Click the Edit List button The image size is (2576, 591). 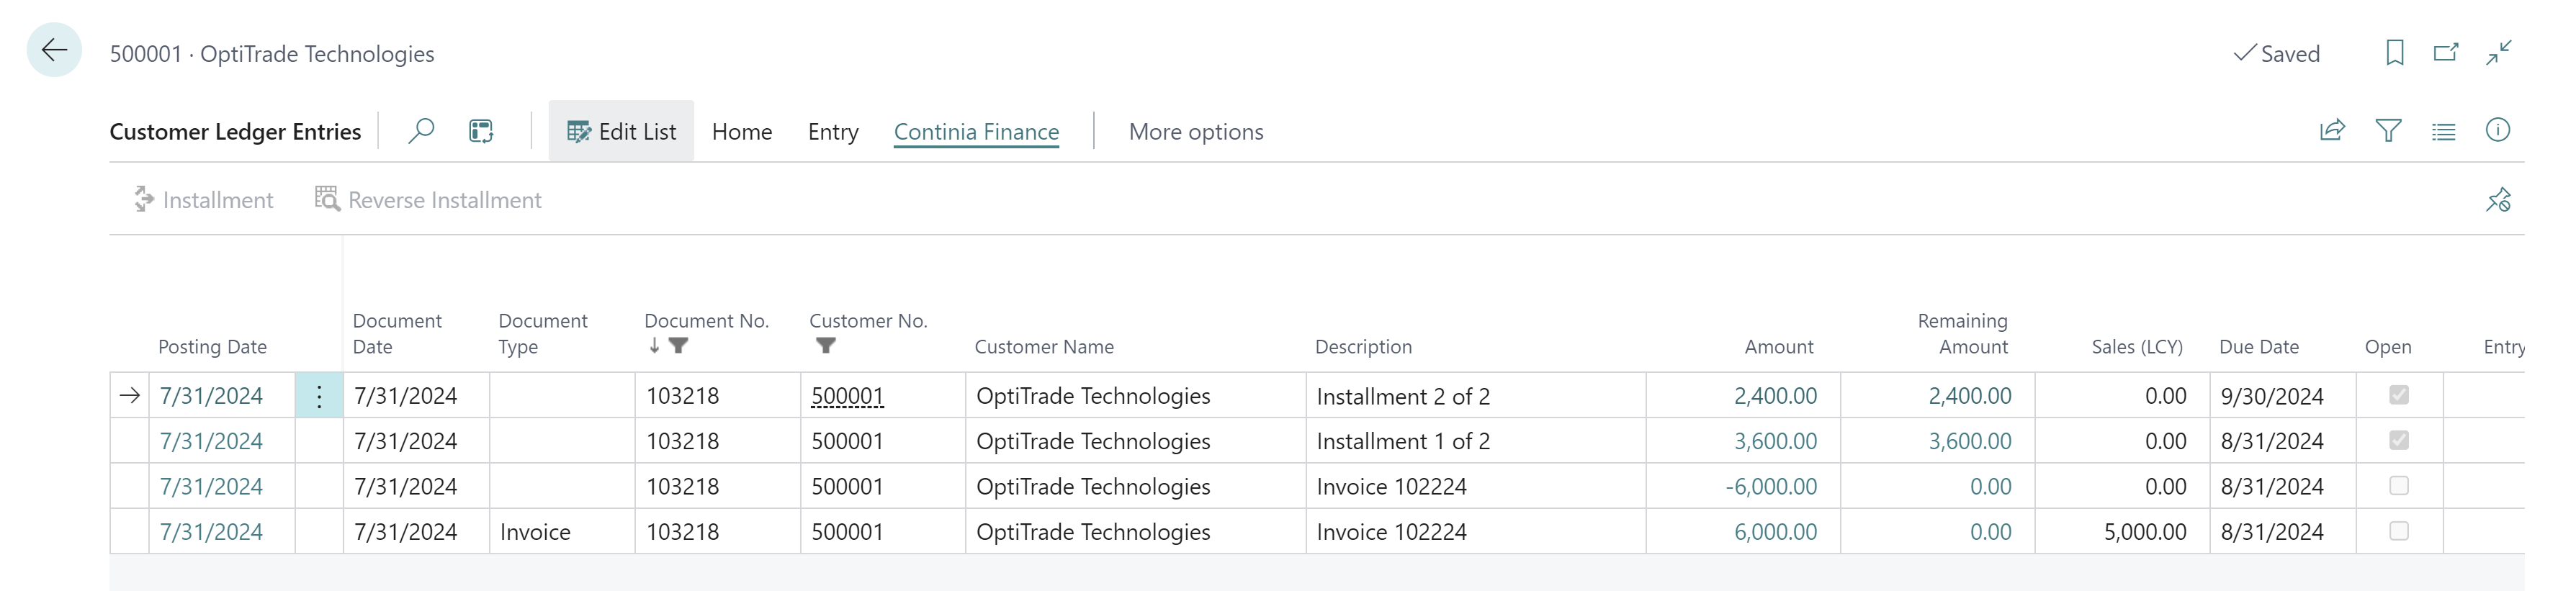[x=621, y=131]
